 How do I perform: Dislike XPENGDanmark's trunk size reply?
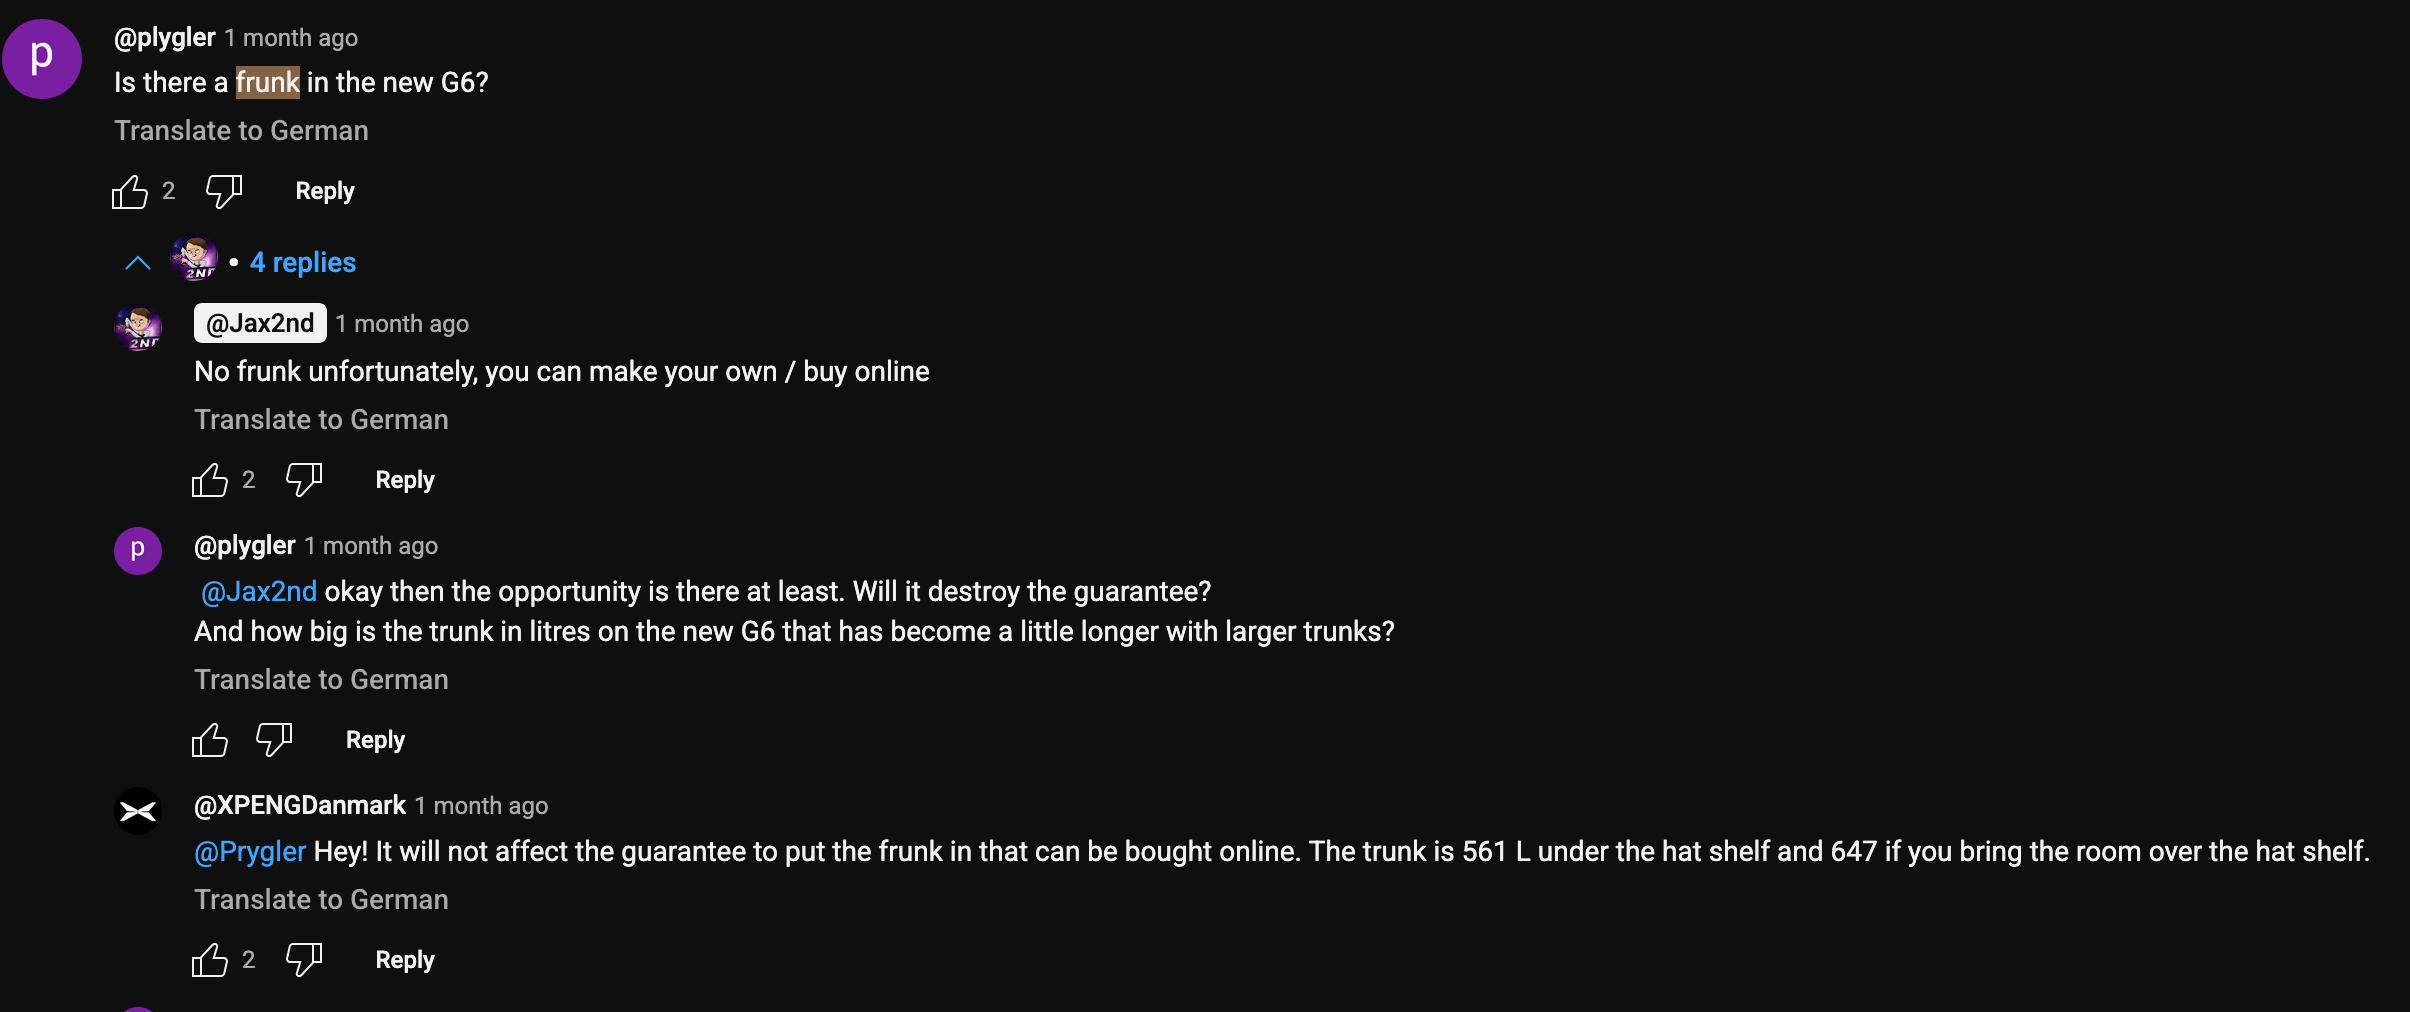(303, 960)
